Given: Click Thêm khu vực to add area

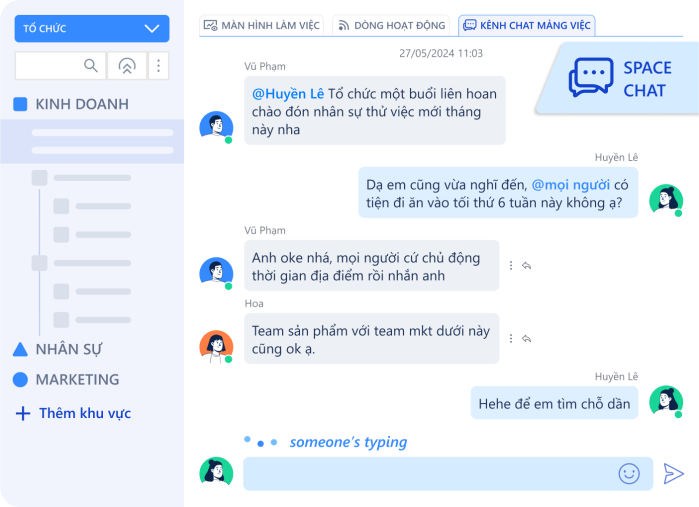Looking at the screenshot, I should (x=83, y=413).
